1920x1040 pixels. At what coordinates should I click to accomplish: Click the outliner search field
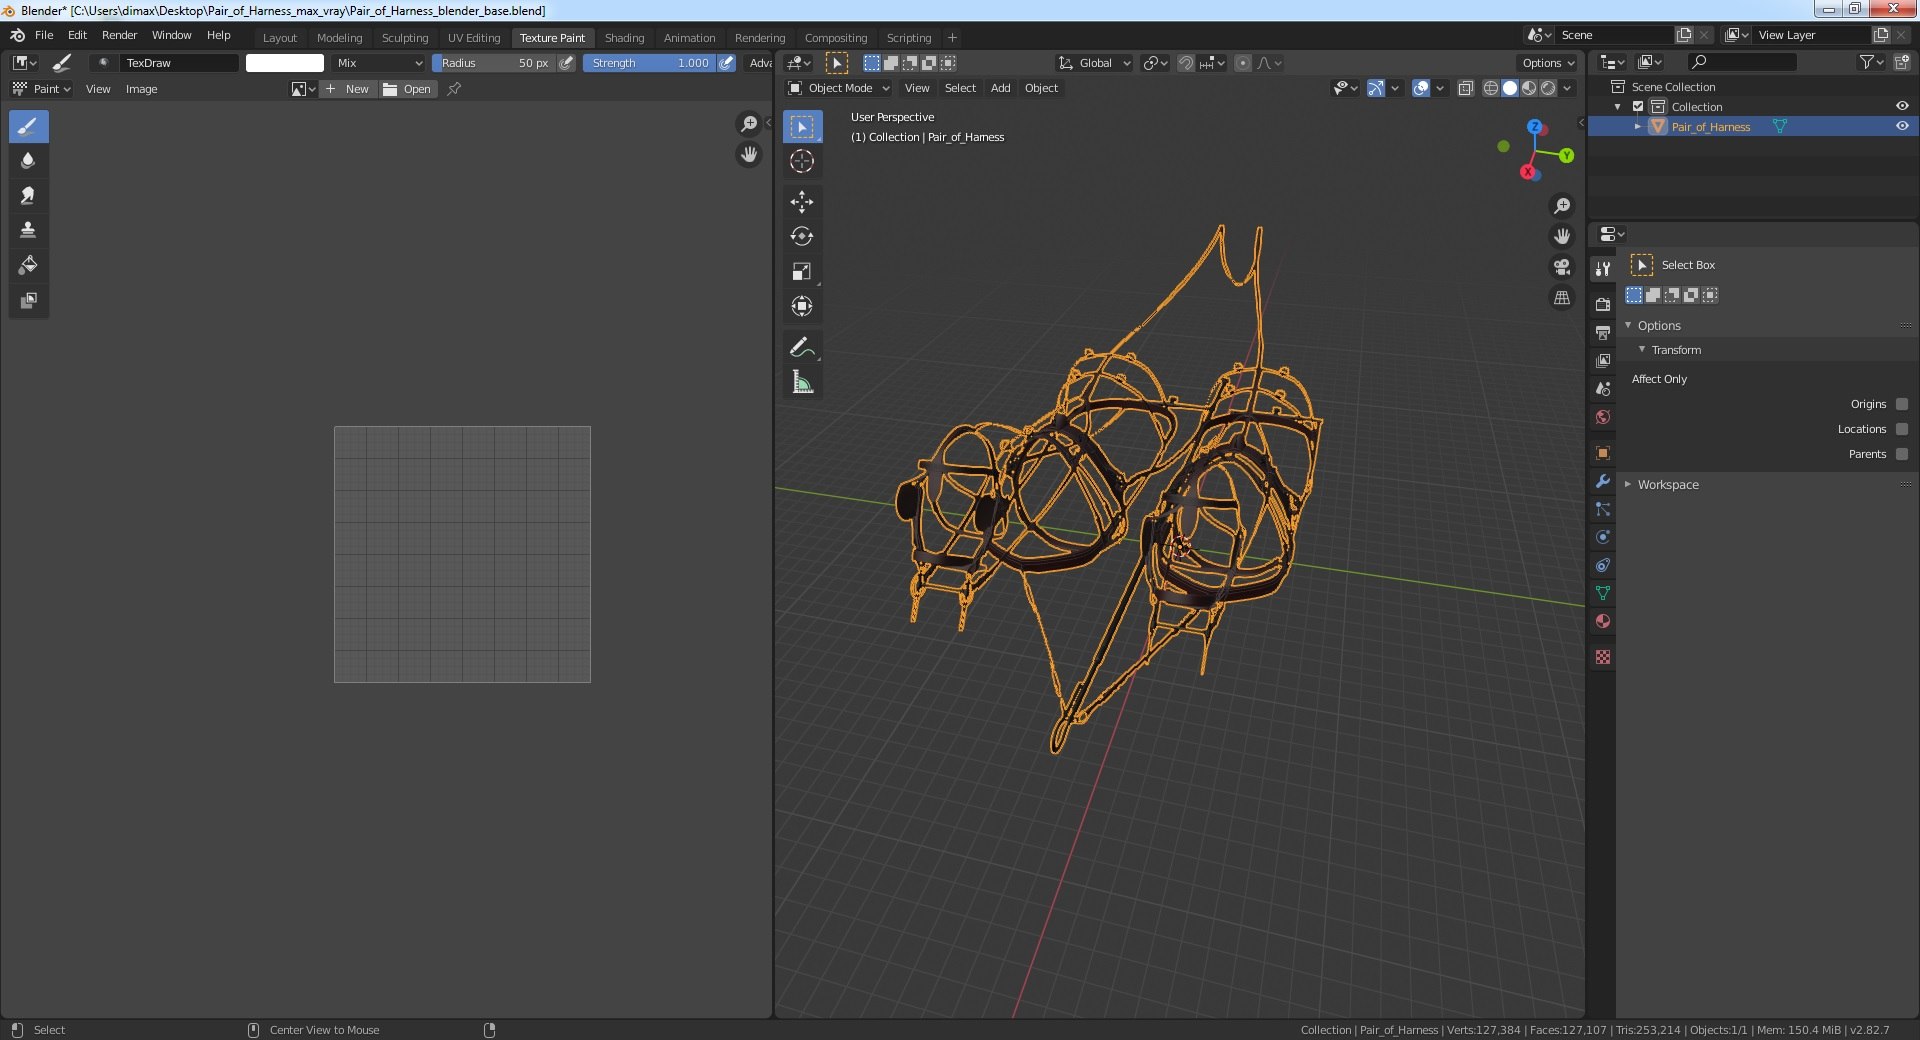1740,62
